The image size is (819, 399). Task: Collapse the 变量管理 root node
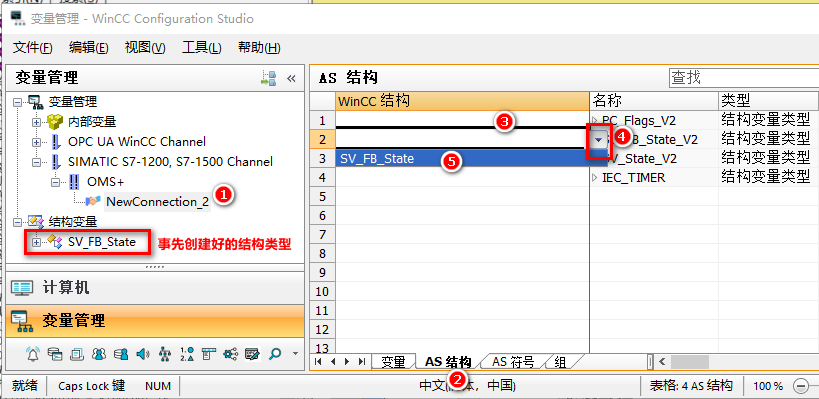19,102
